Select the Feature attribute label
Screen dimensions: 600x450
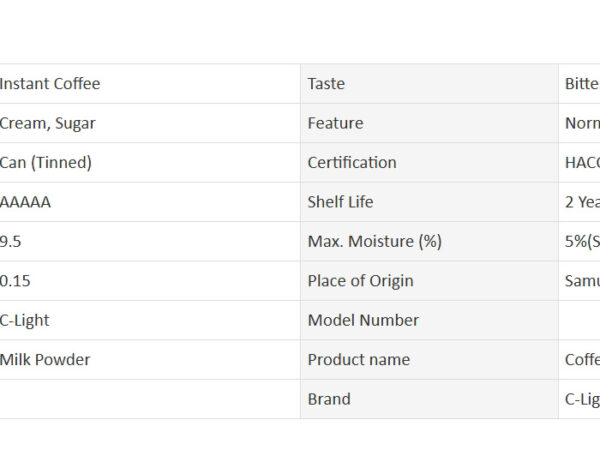(336, 123)
